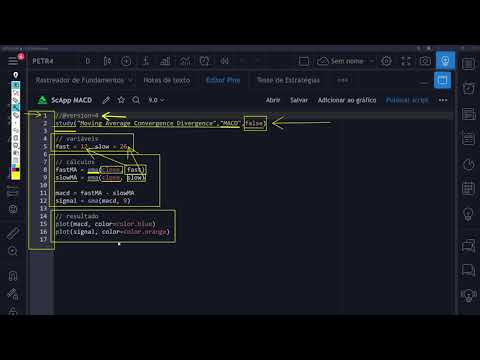Toggle magnet mode
The height and width of the screenshot is (360, 480).
tap(13, 276)
